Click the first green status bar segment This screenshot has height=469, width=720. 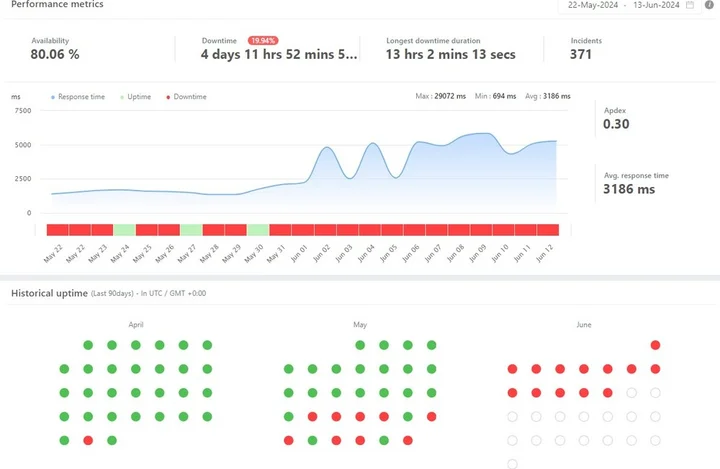point(124,230)
